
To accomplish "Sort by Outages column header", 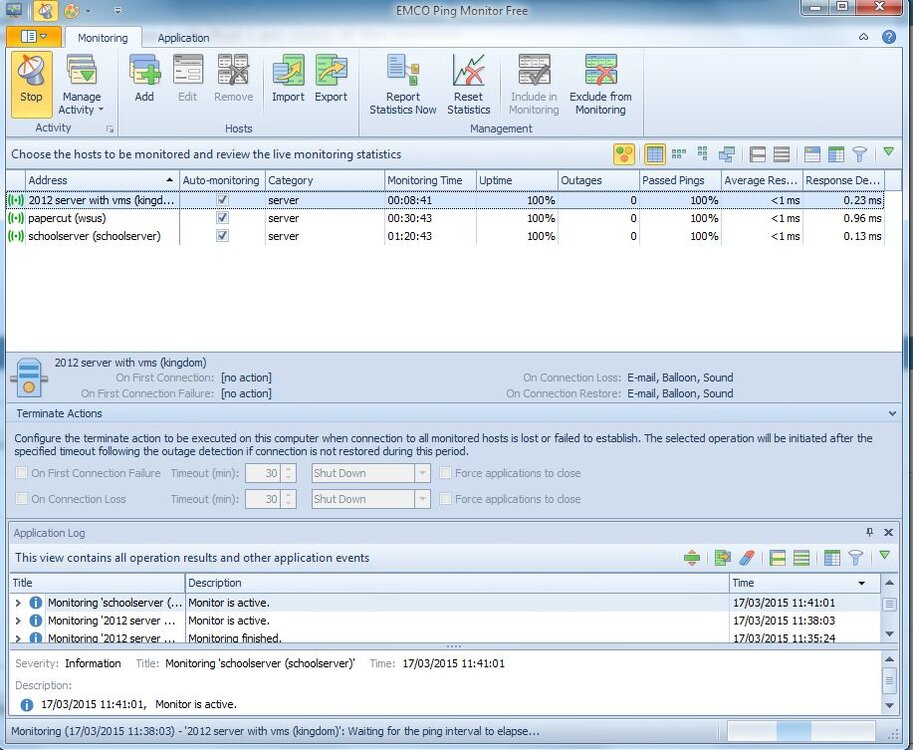I will [599, 181].
